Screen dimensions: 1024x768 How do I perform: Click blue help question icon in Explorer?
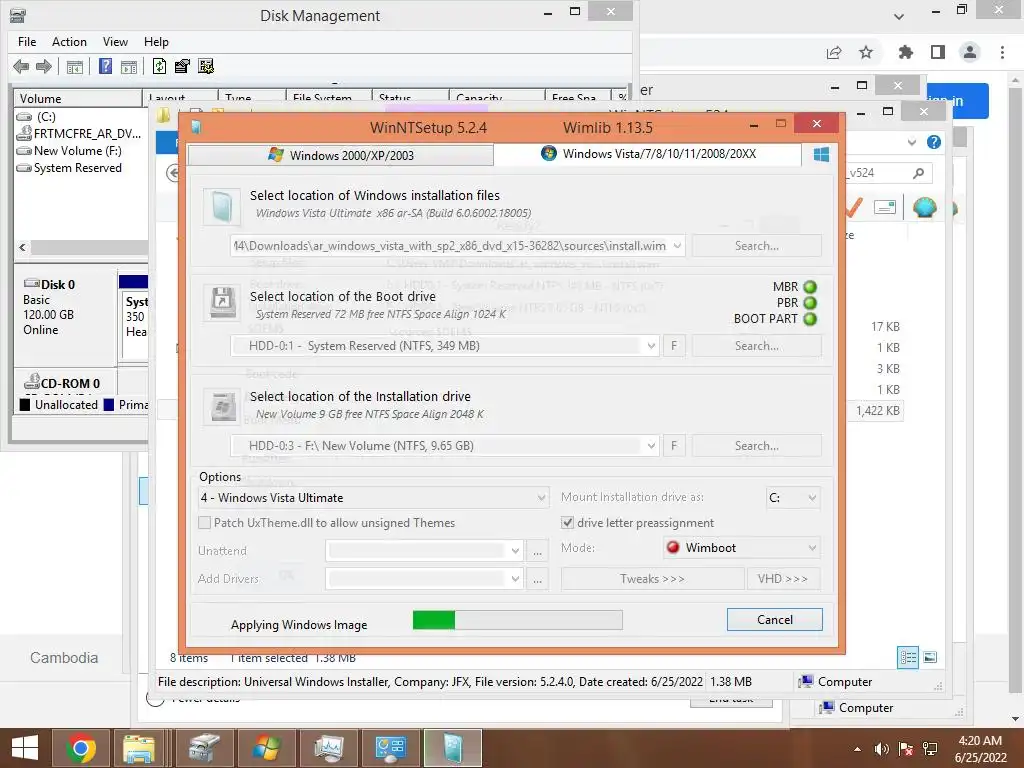click(x=934, y=142)
